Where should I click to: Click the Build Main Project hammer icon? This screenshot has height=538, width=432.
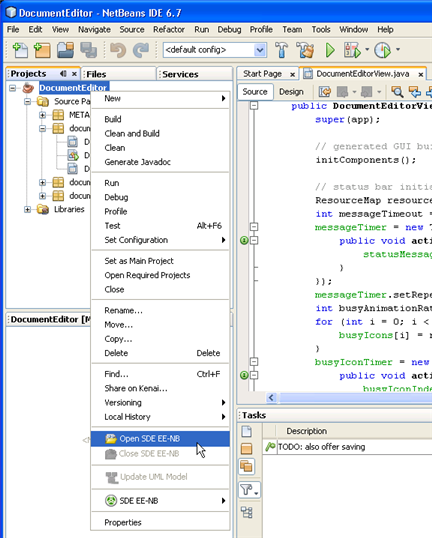tap(281, 50)
